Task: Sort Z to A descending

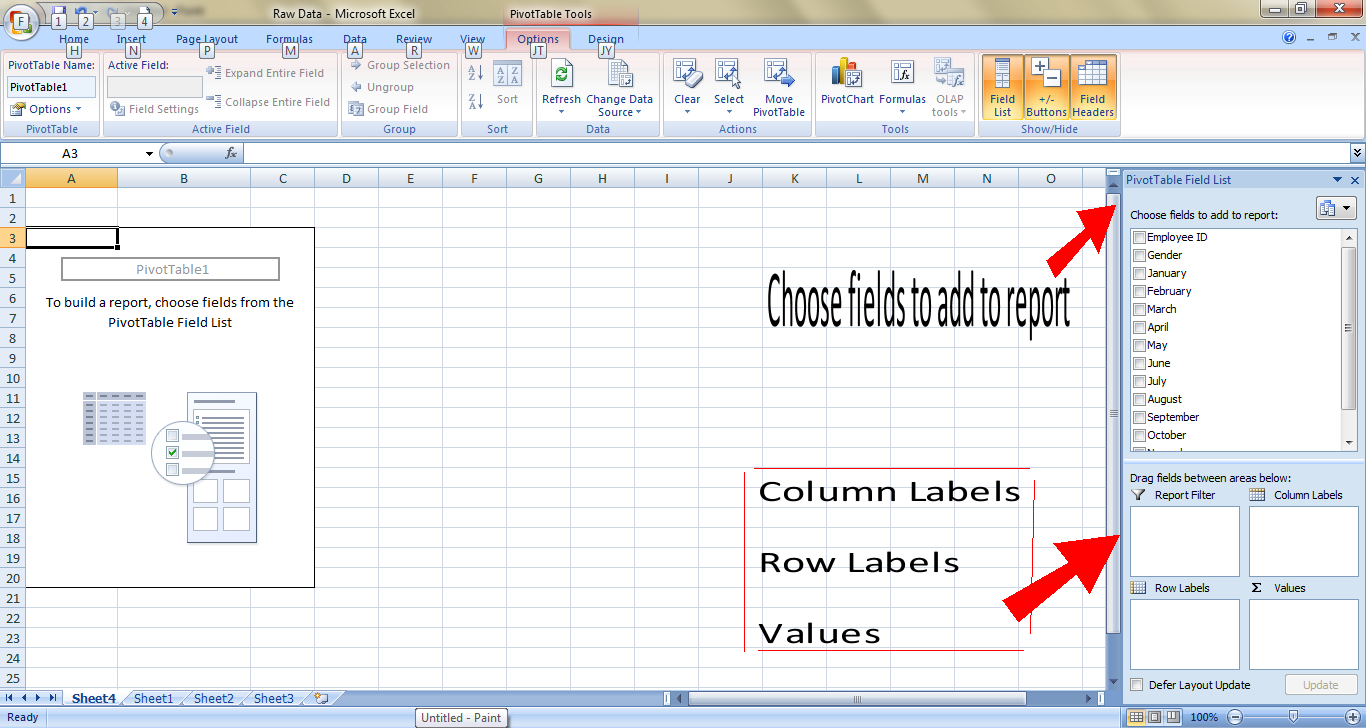Action: point(476,101)
